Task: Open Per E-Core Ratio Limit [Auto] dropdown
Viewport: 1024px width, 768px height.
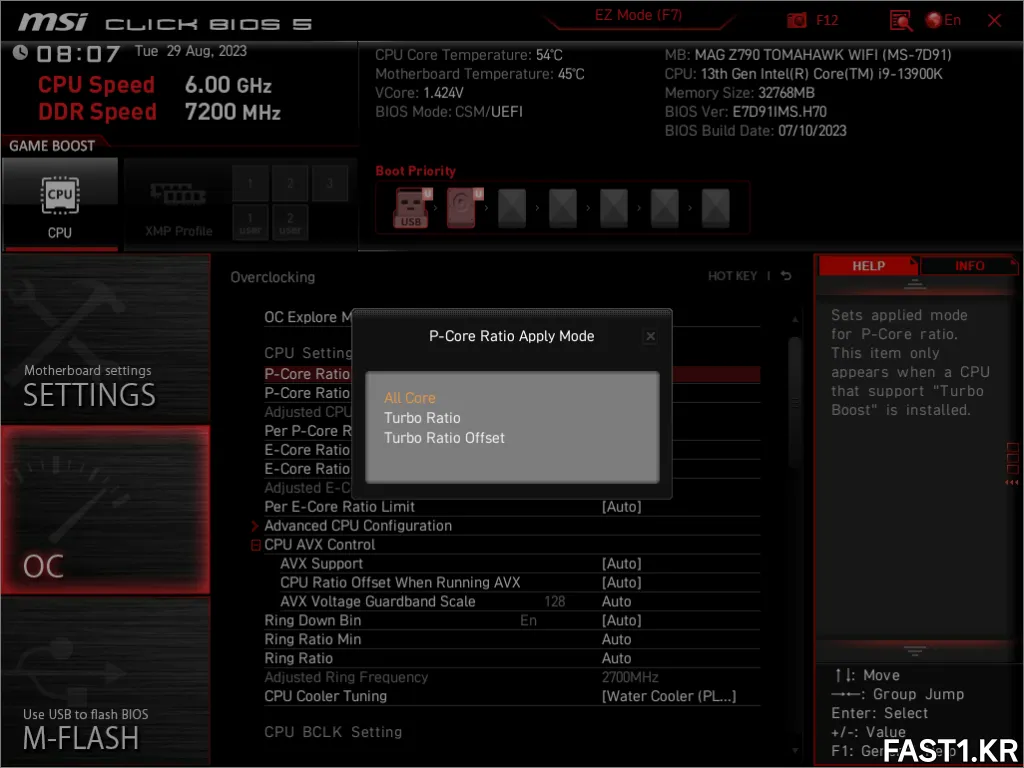Action: click(x=621, y=507)
